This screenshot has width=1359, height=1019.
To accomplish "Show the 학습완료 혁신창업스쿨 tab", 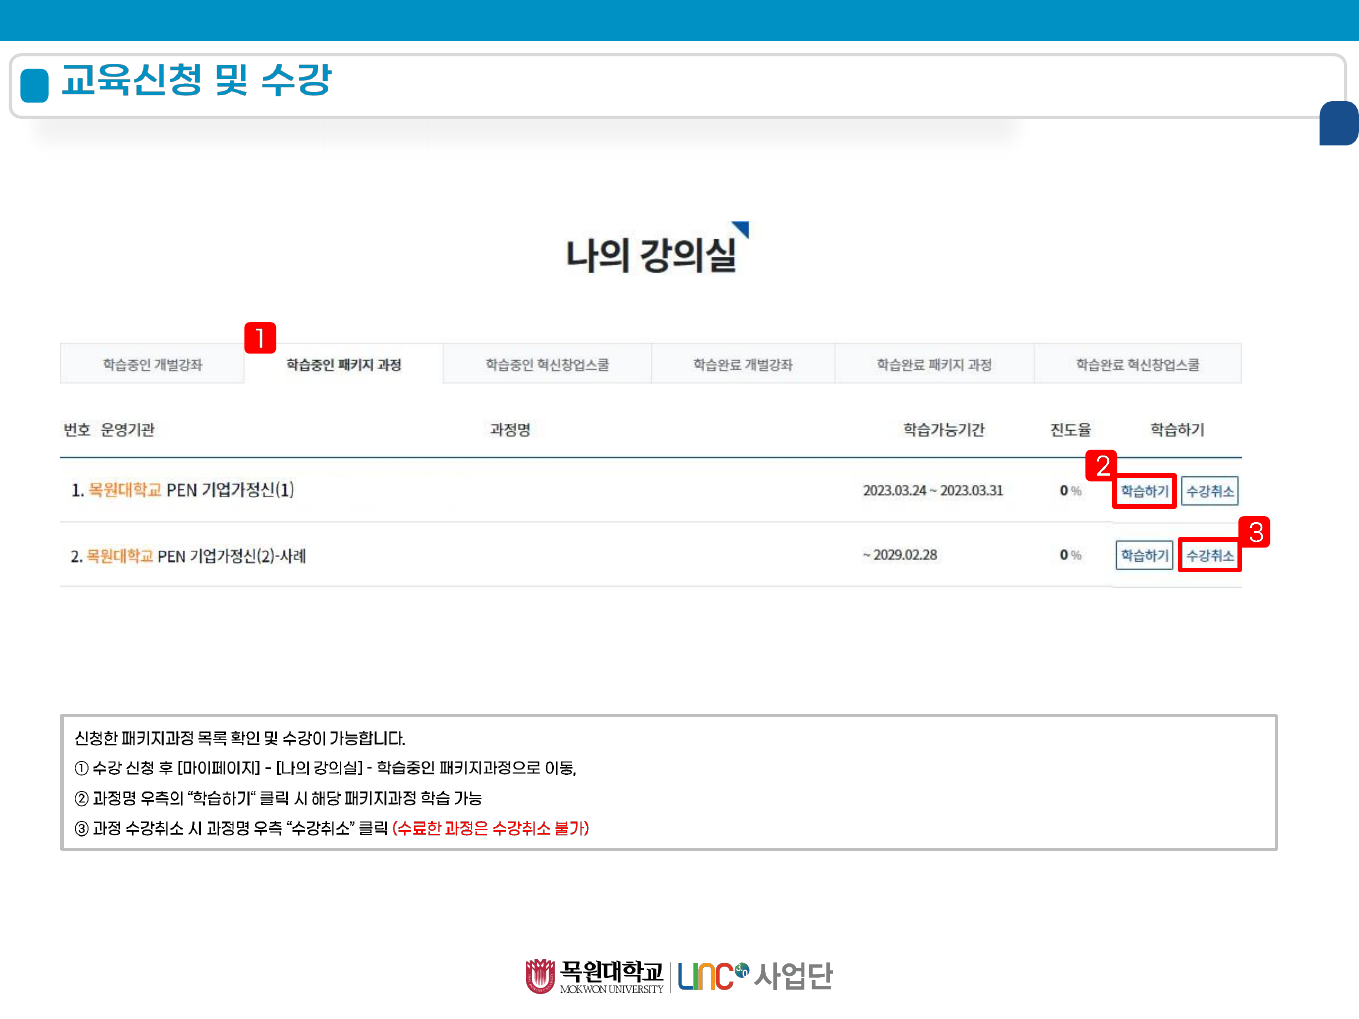I will 1137,365.
